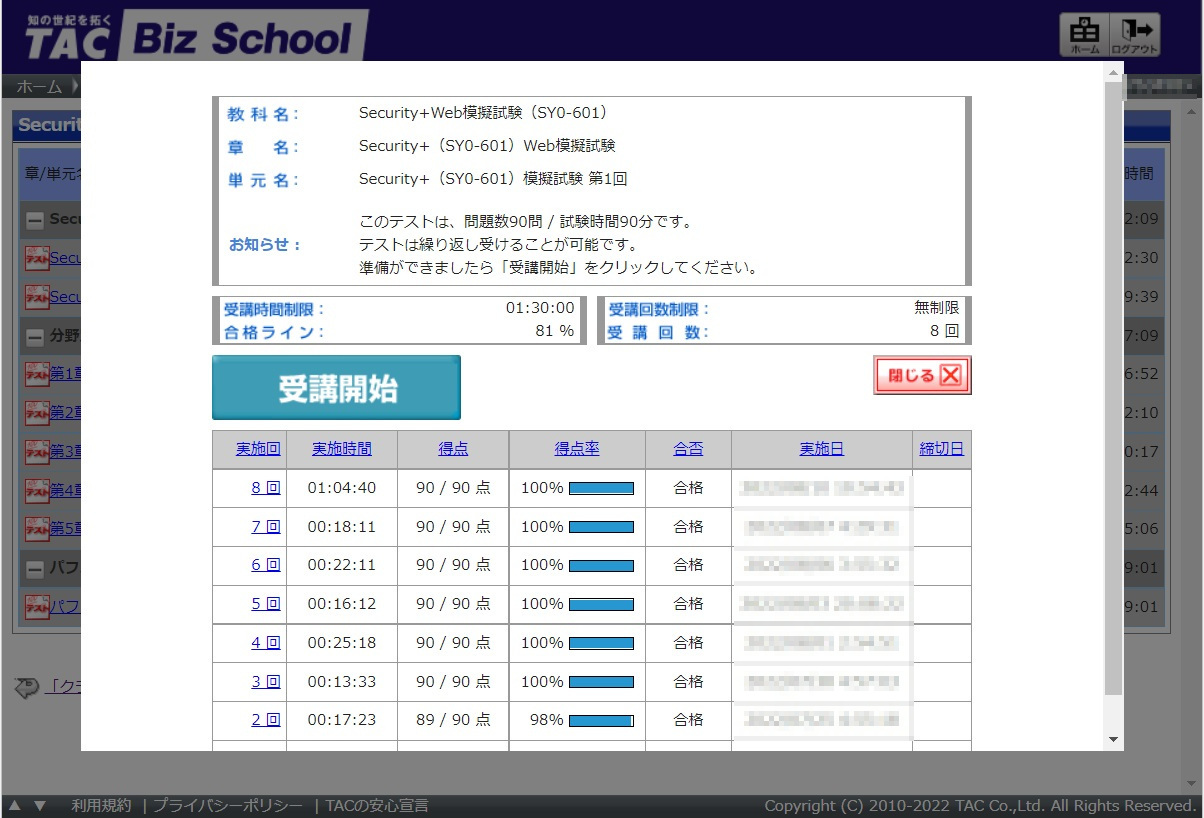
Task: Click the ログアウト logout icon
Action: click(1138, 36)
